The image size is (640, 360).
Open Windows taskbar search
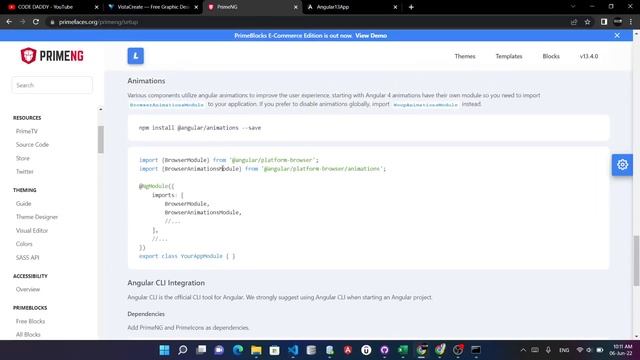pyautogui.click(x=183, y=350)
